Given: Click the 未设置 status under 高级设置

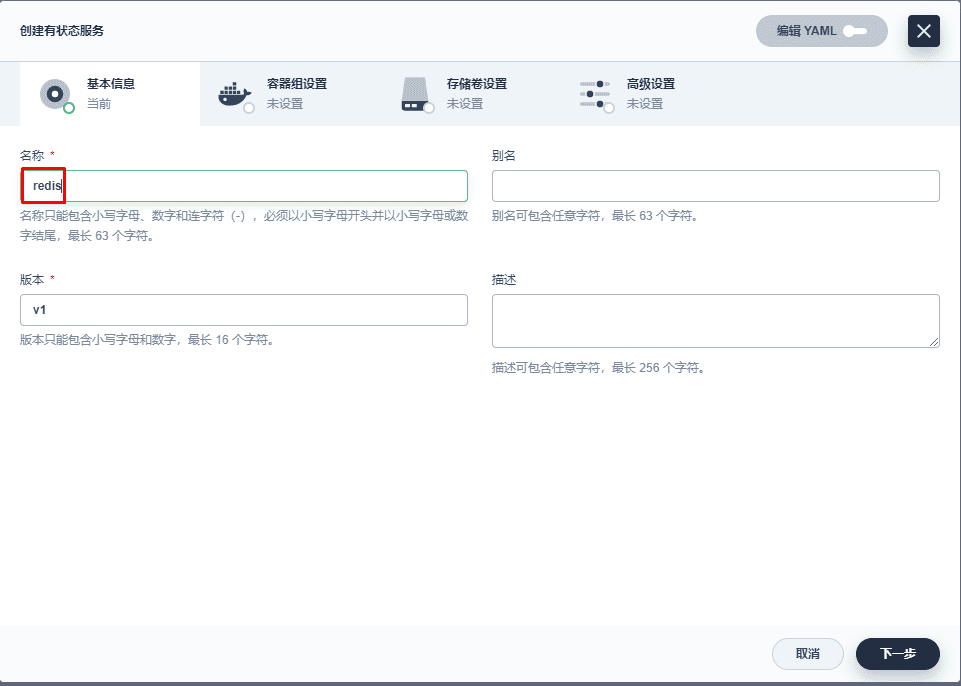Looking at the screenshot, I should (645, 104).
